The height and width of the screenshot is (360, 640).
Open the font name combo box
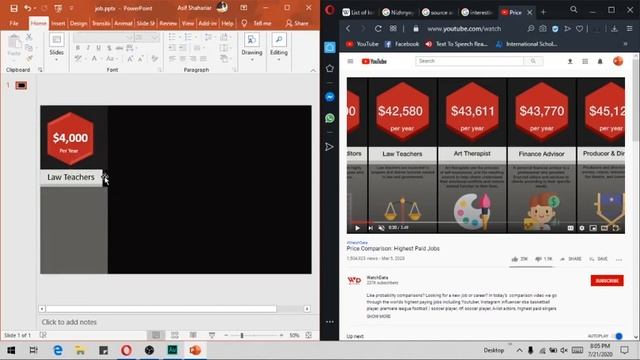(x=104, y=38)
